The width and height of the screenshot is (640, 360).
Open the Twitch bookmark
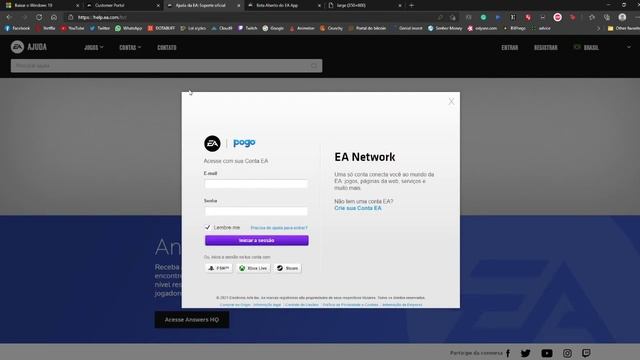coord(248,28)
